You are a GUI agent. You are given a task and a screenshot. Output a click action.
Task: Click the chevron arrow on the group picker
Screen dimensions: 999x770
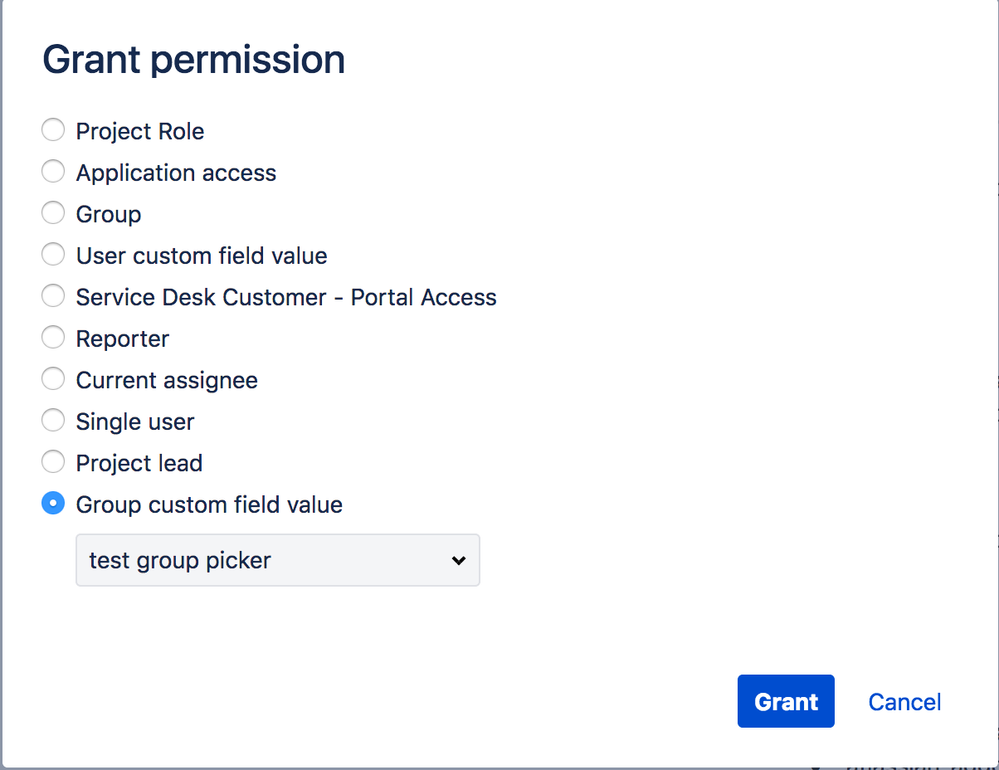click(x=458, y=560)
